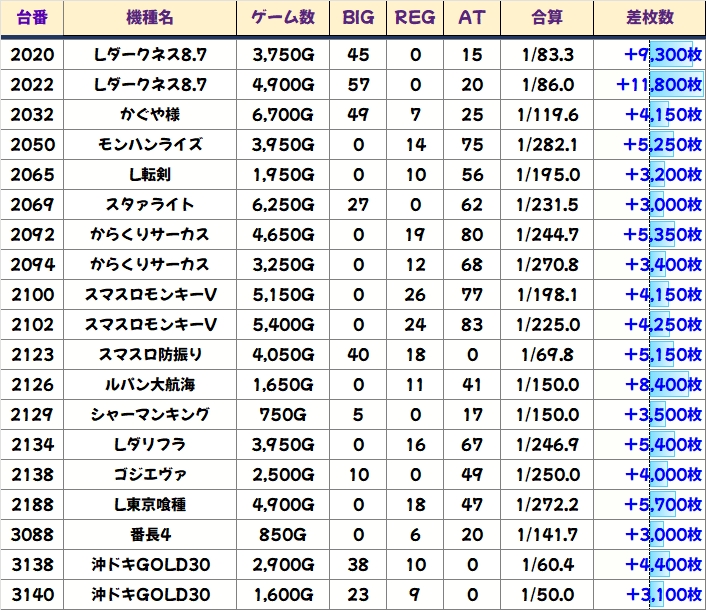Viewport: 706px width, 610px height.
Task: Click the 差枚数 column header
Action: coord(650,18)
